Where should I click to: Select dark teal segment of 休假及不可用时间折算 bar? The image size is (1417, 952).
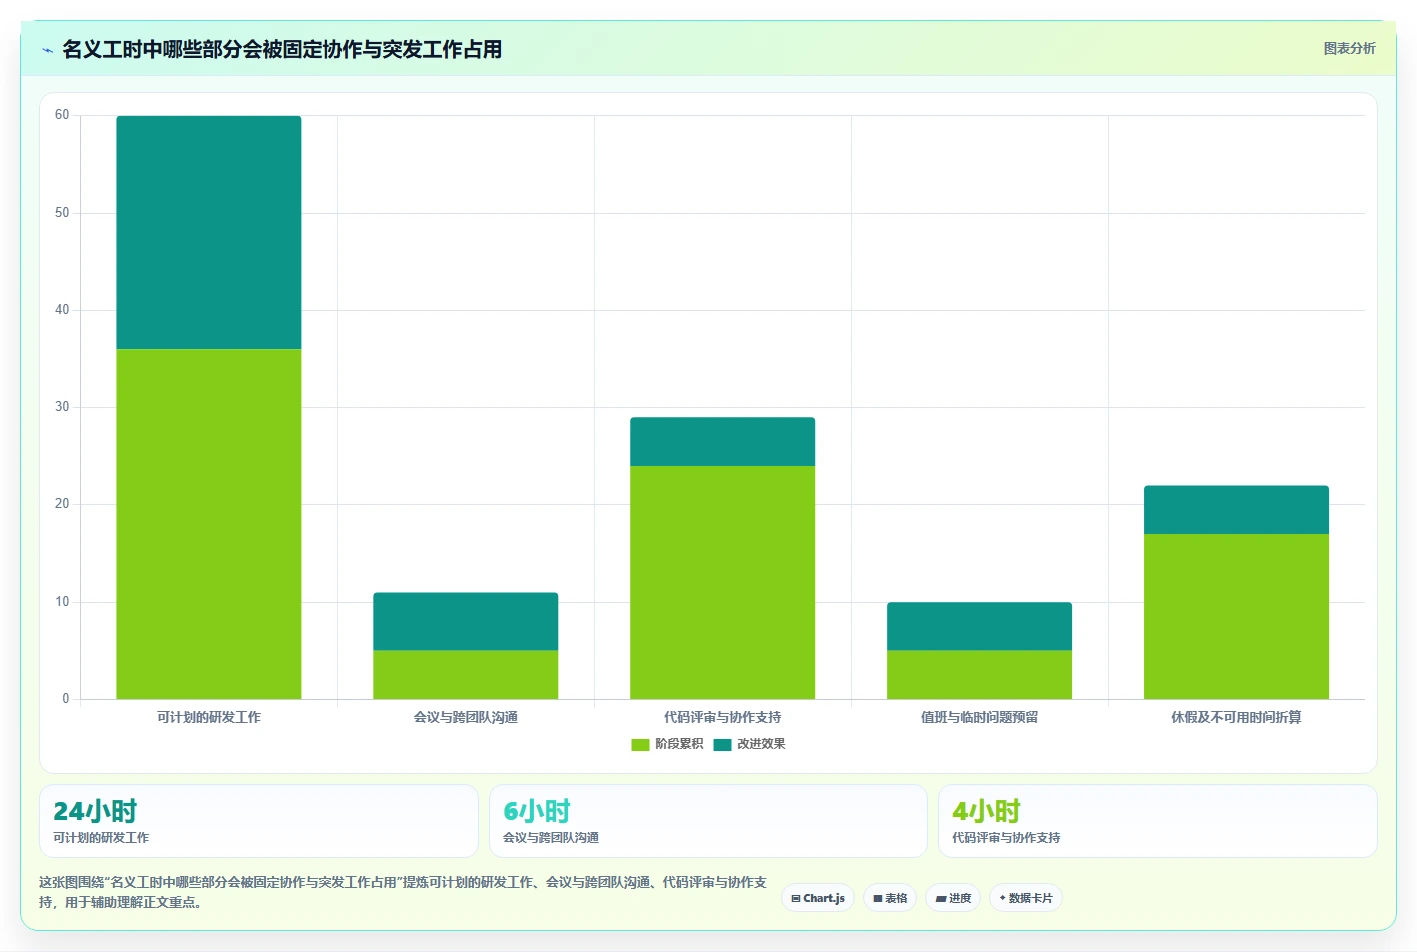[x=1237, y=510]
